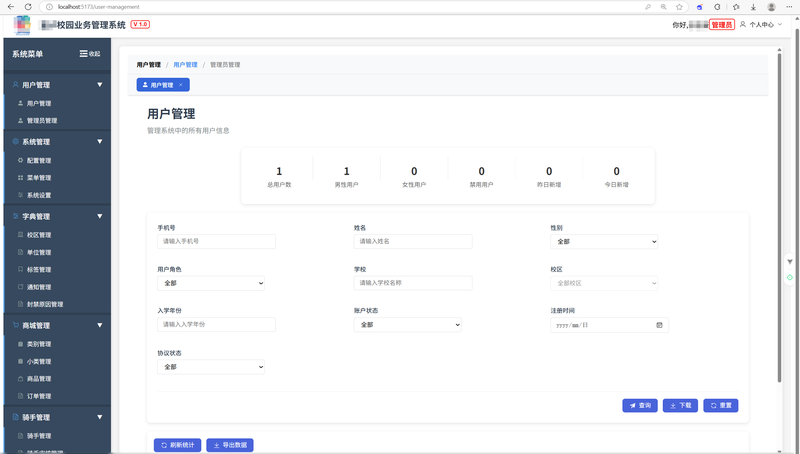800x454 pixels.
Task: Go to 配置管理 in sidebar menu
Action: pos(38,160)
